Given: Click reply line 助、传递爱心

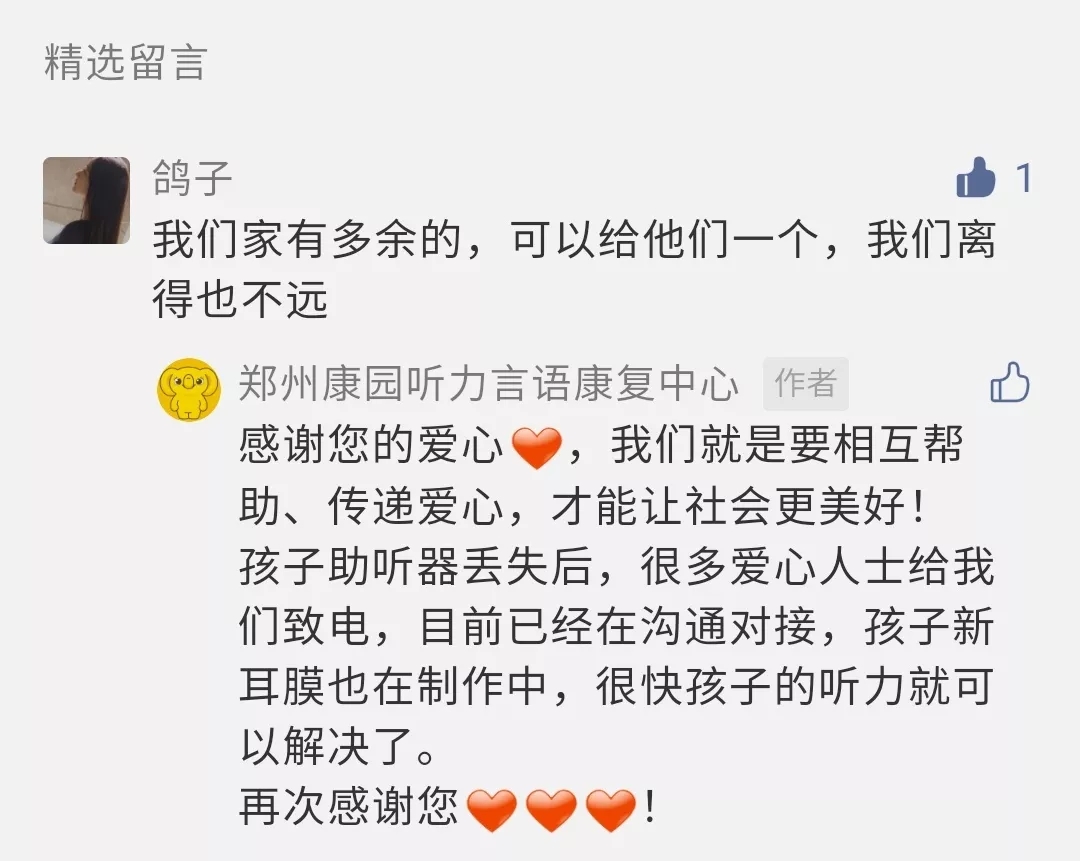Looking at the screenshot, I should (x=371, y=506).
